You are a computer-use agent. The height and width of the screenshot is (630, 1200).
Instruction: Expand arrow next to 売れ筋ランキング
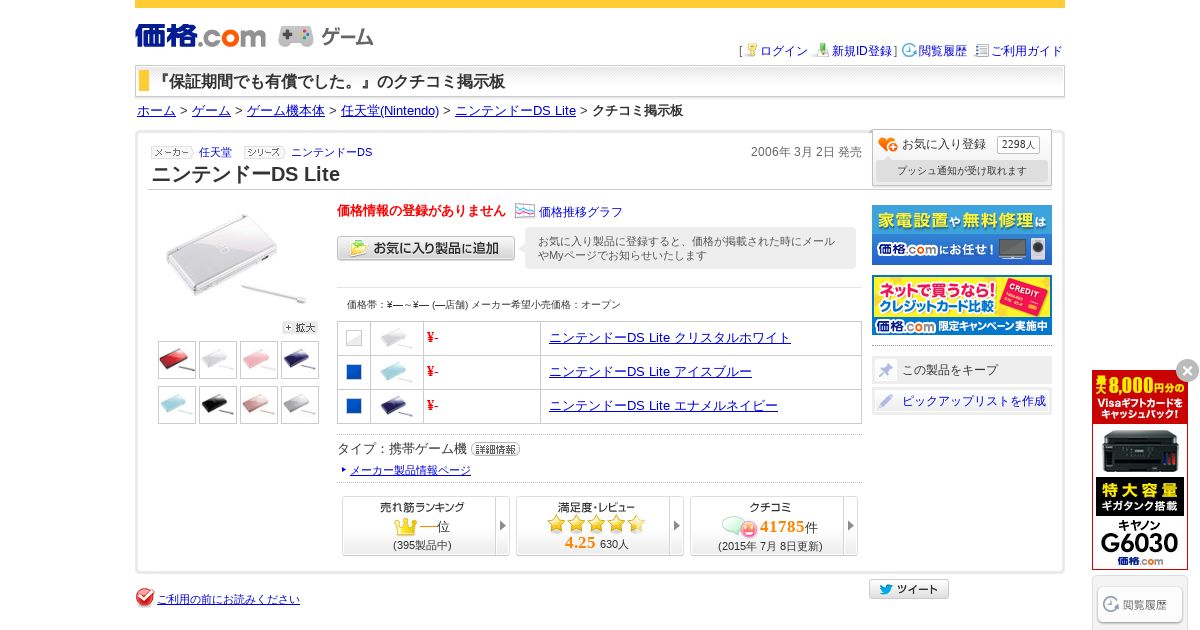coord(503,526)
